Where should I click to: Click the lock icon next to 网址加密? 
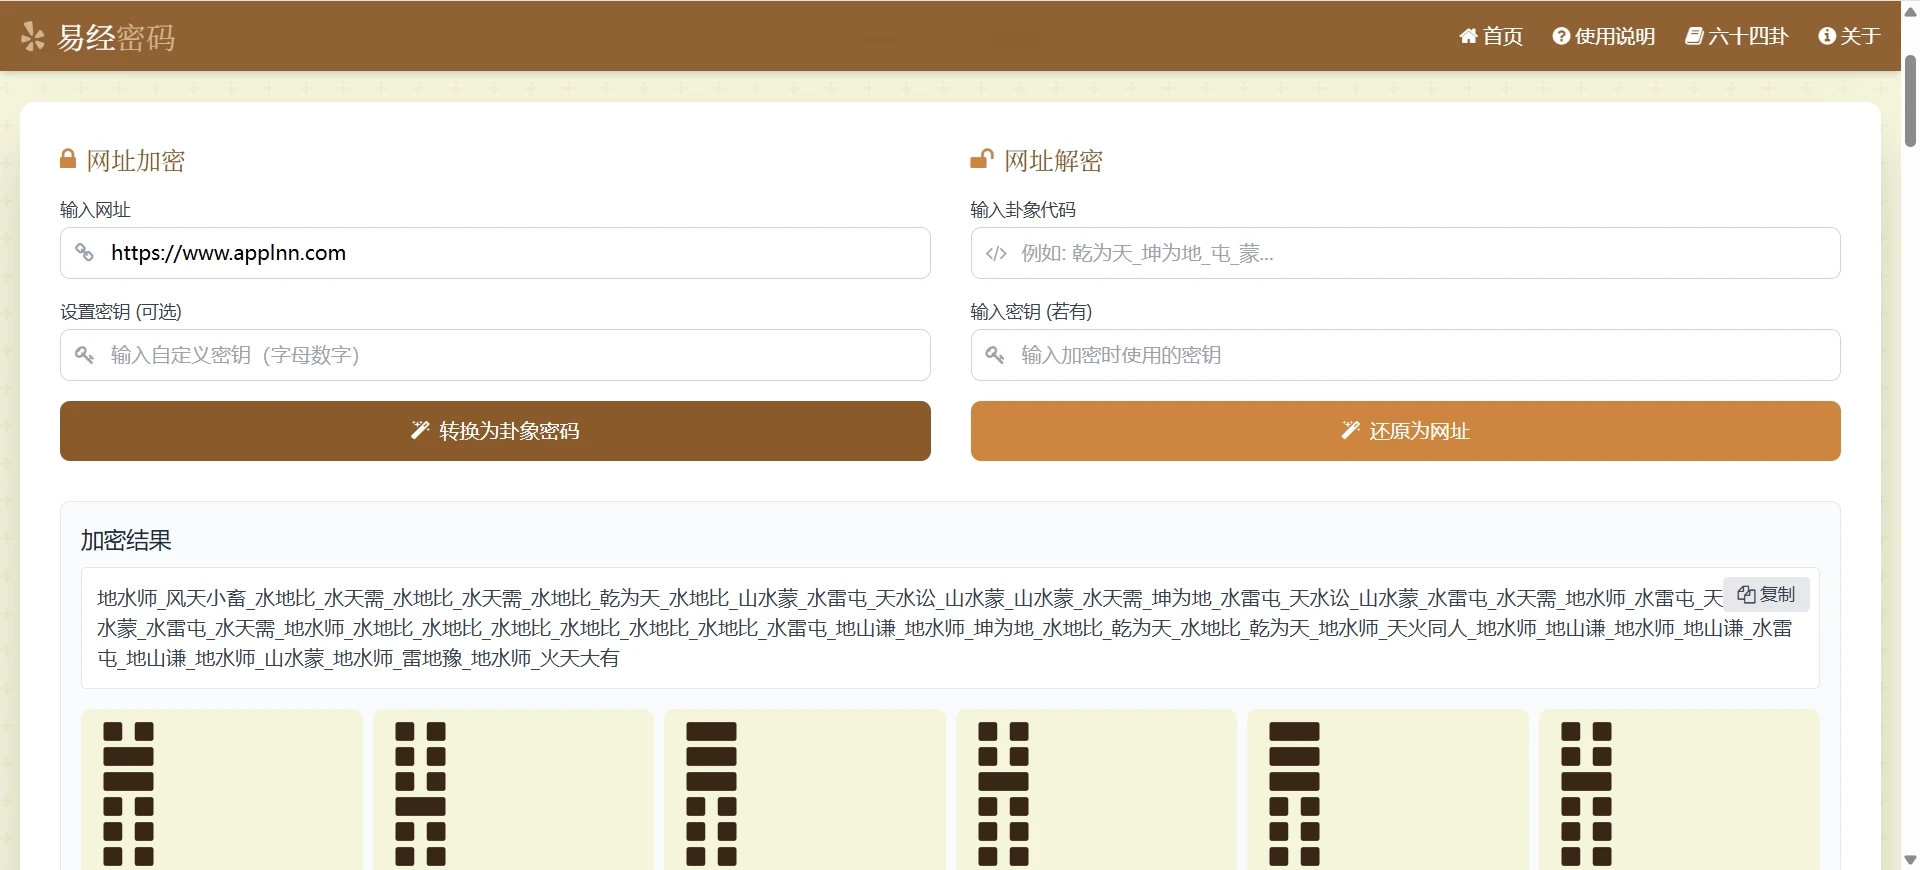point(68,159)
